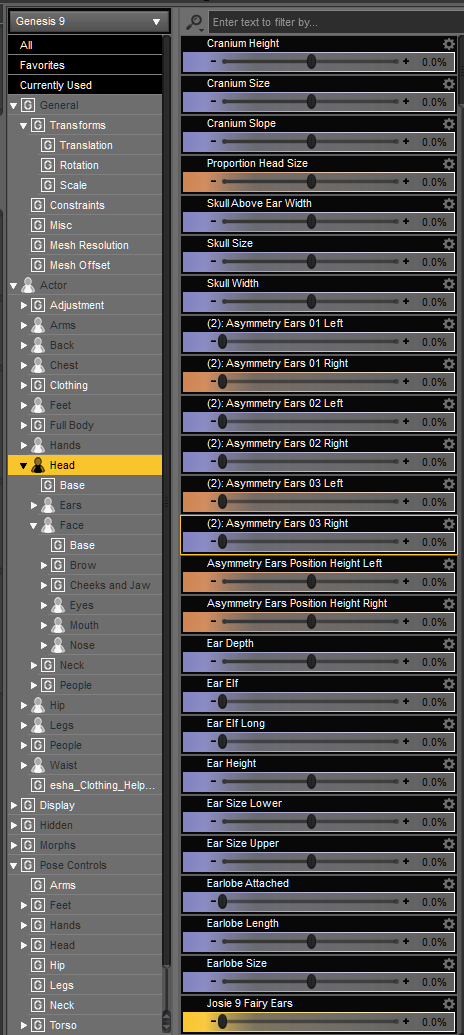Click the Ear Height percentage value
Screen dimensions: 464x1035
pos(434,782)
